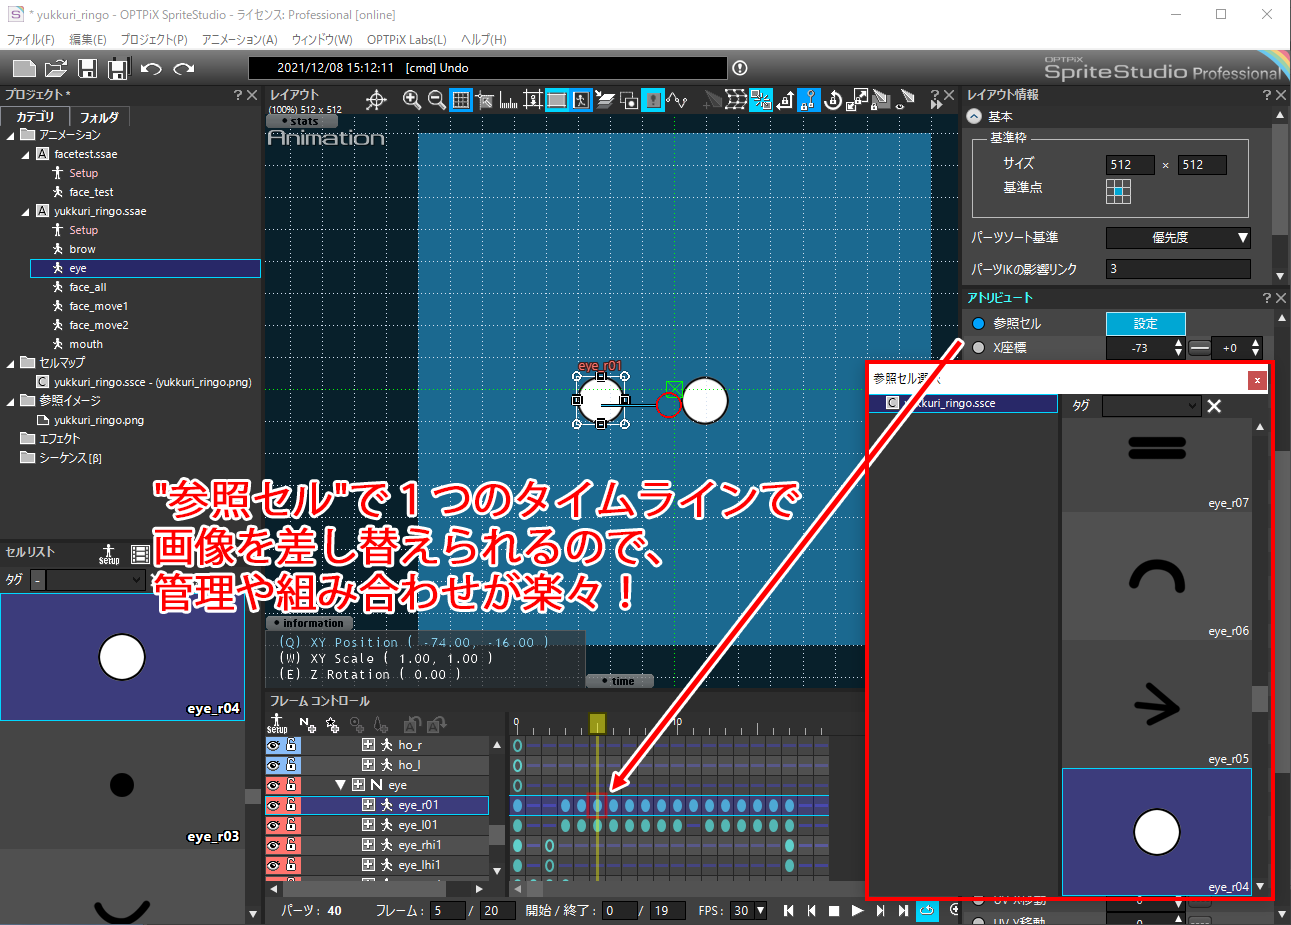The width and height of the screenshot is (1291, 925).
Task: Add a NULL part with N+ icon
Action: 307,724
